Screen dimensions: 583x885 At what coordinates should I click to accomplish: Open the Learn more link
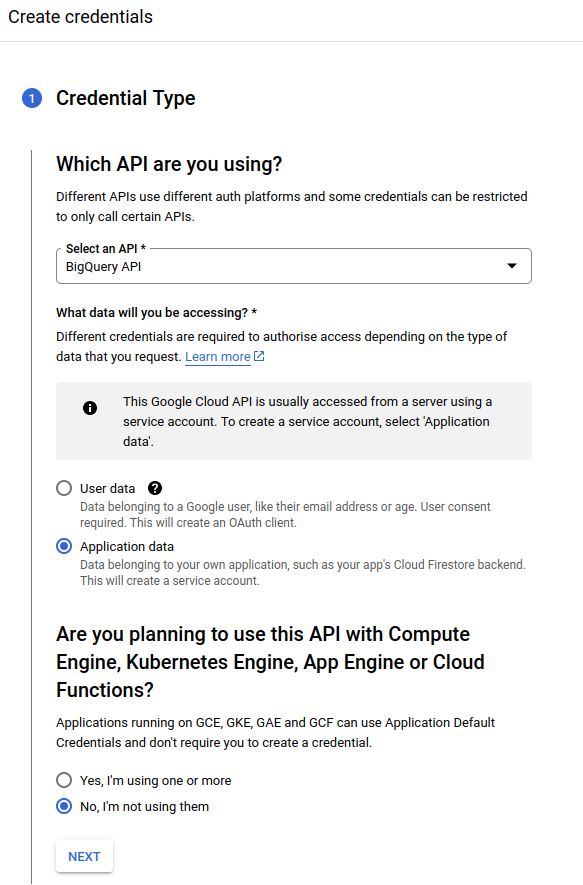[x=218, y=357]
